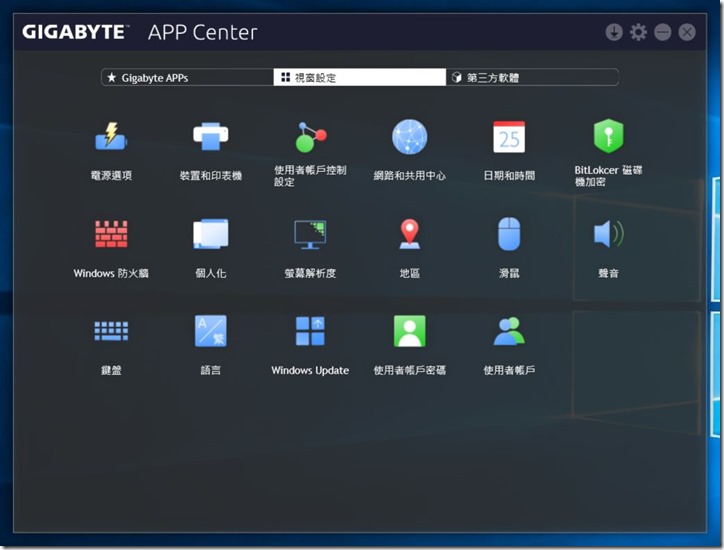The image size is (724, 550).
Task: Minimize the APP Center window
Action: [x=663, y=32]
